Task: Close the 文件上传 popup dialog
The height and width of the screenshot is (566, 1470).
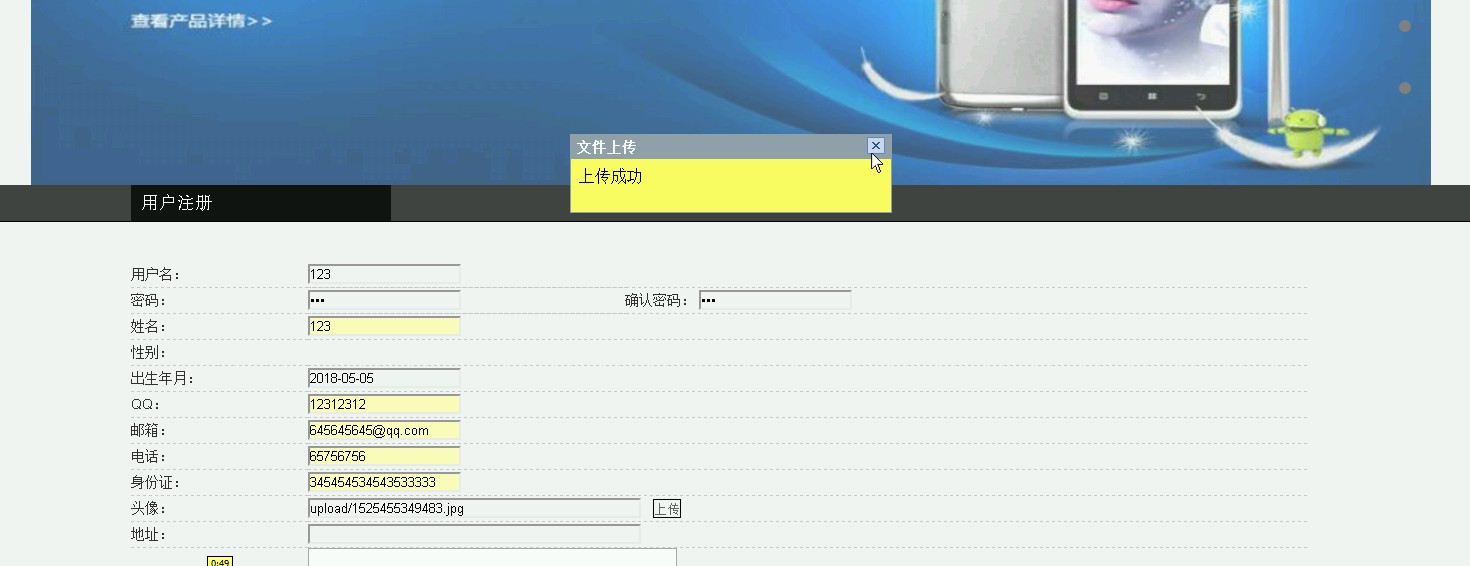Action: [x=876, y=146]
